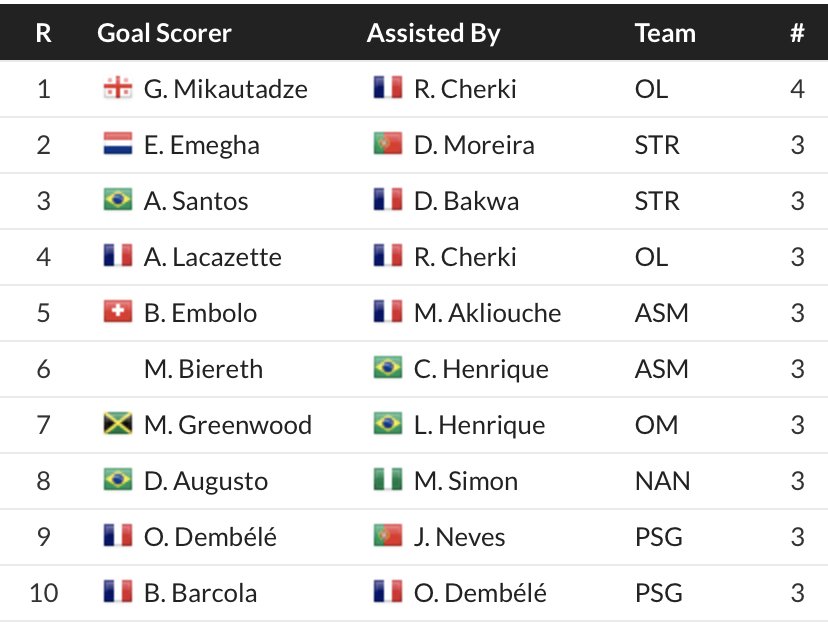This screenshot has width=828, height=623.
Task: Sort by Assisted By column header
Action: coord(434,33)
